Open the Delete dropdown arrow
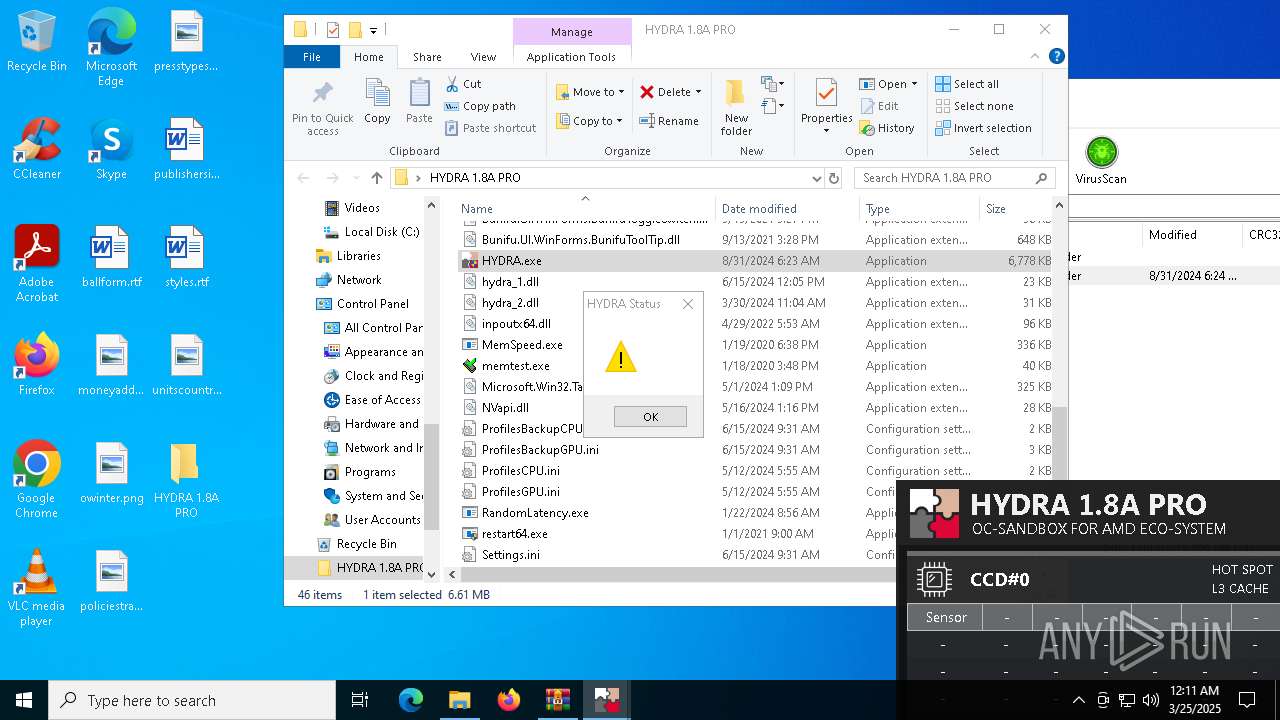The width and height of the screenshot is (1280, 720). click(x=698, y=92)
